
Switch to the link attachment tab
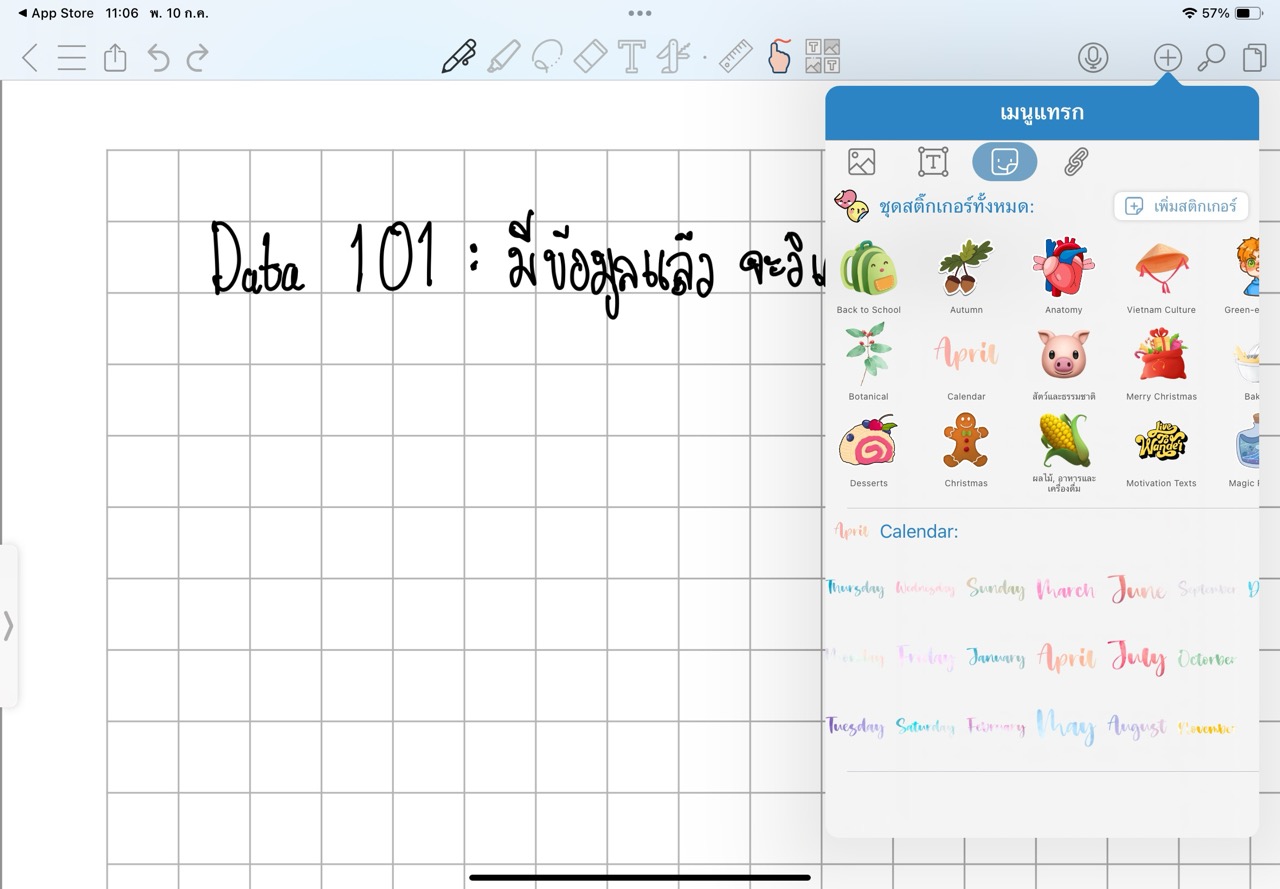[x=1076, y=162]
